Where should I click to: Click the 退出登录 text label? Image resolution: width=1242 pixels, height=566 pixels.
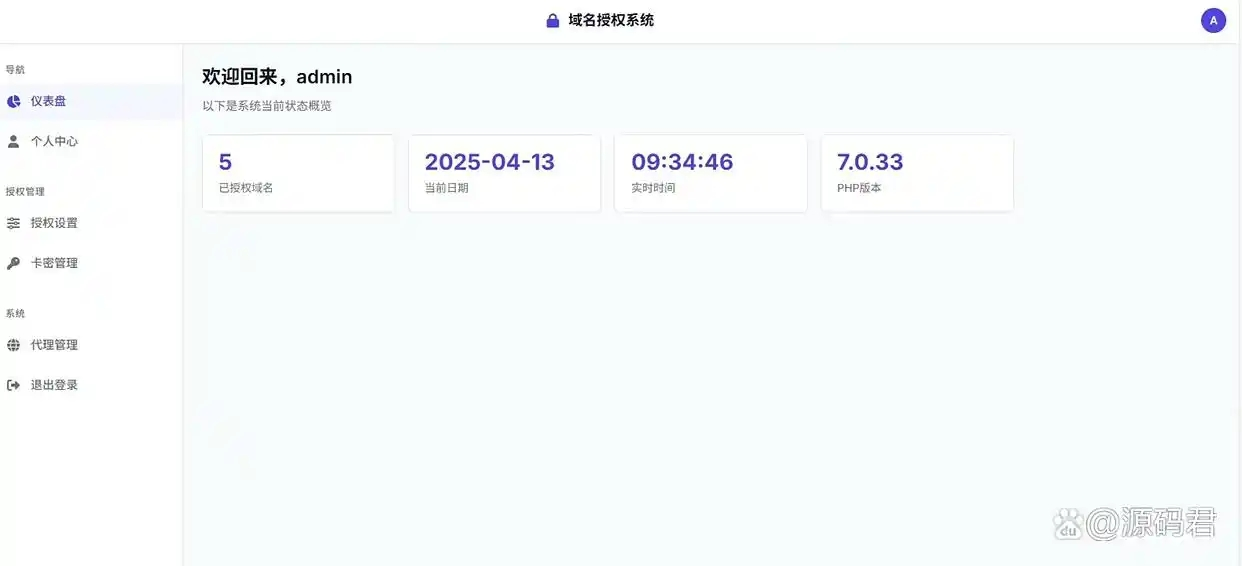click(54, 385)
